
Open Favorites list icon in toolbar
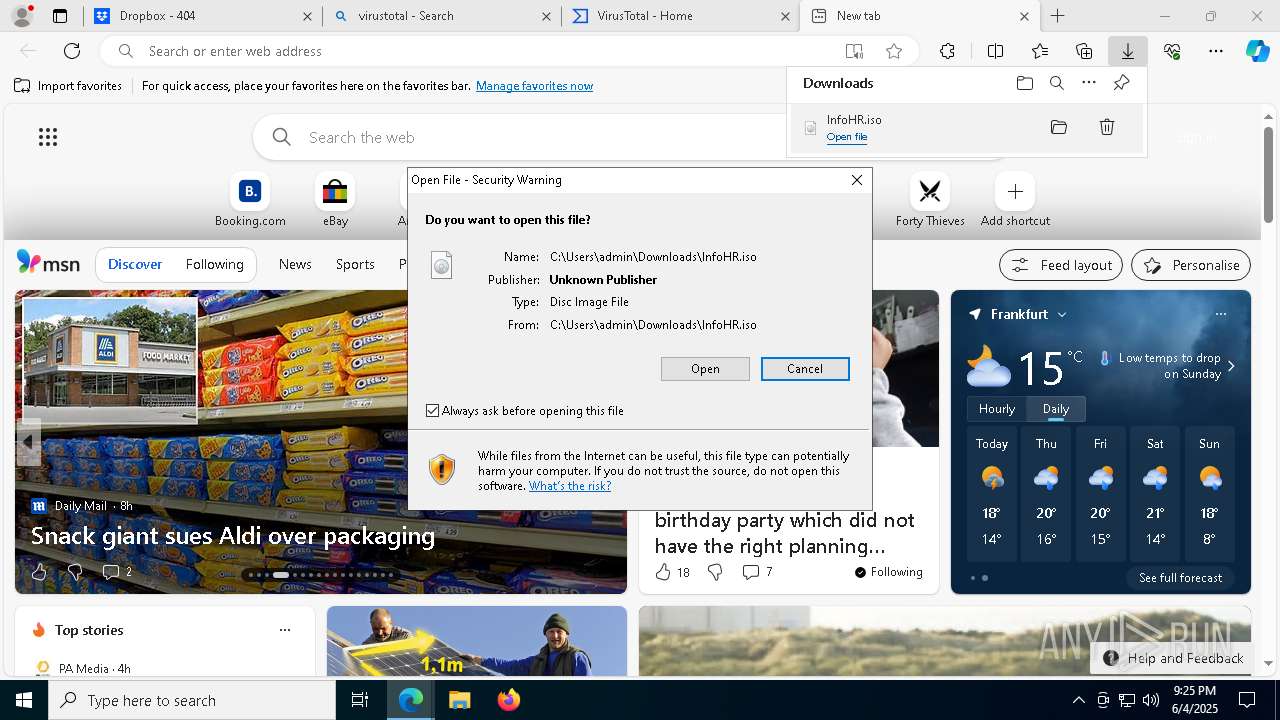[1040, 51]
